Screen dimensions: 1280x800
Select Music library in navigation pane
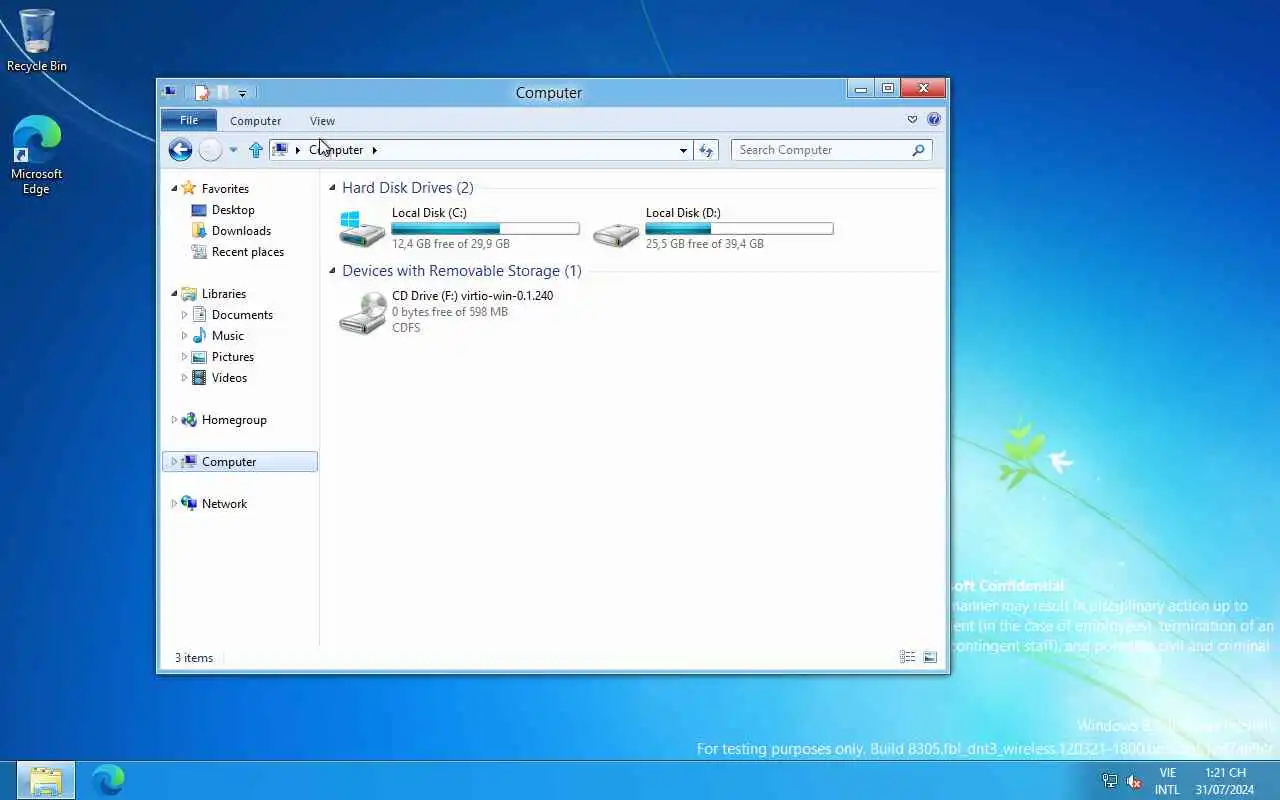[227, 336]
